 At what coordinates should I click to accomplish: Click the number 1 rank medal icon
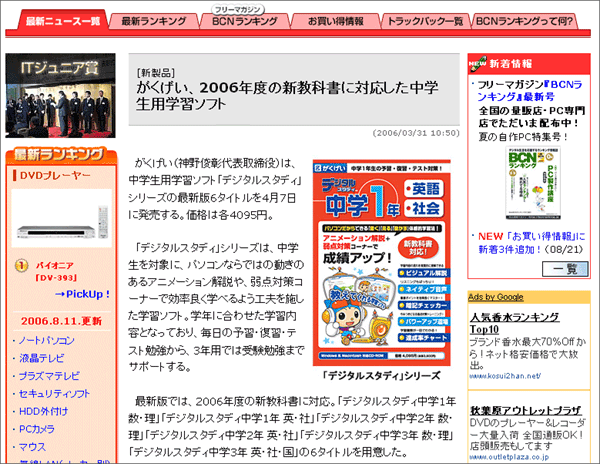pos(21,265)
